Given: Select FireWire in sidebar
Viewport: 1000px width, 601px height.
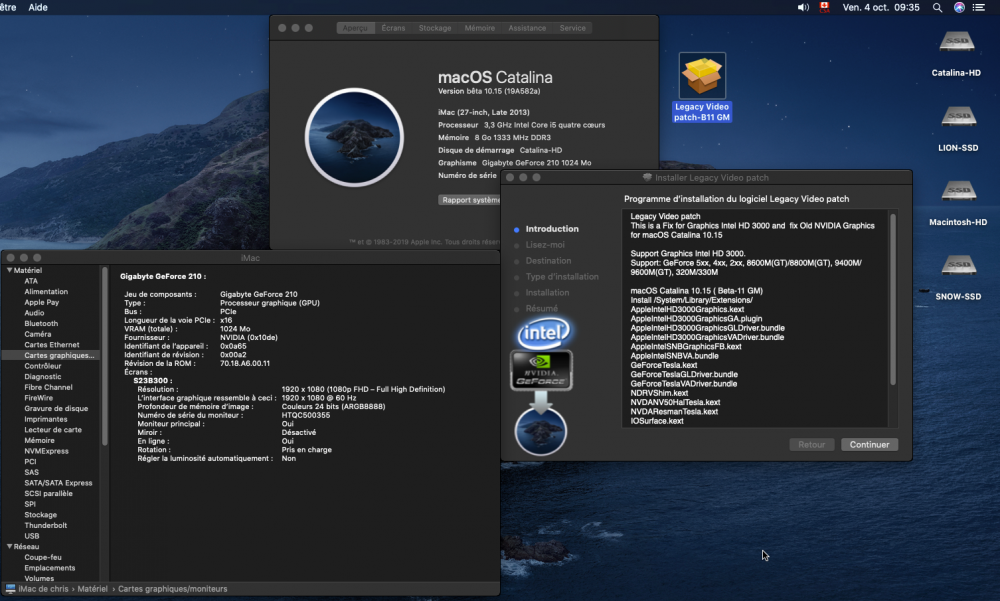Looking at the screenshot, I should [38, 398].
